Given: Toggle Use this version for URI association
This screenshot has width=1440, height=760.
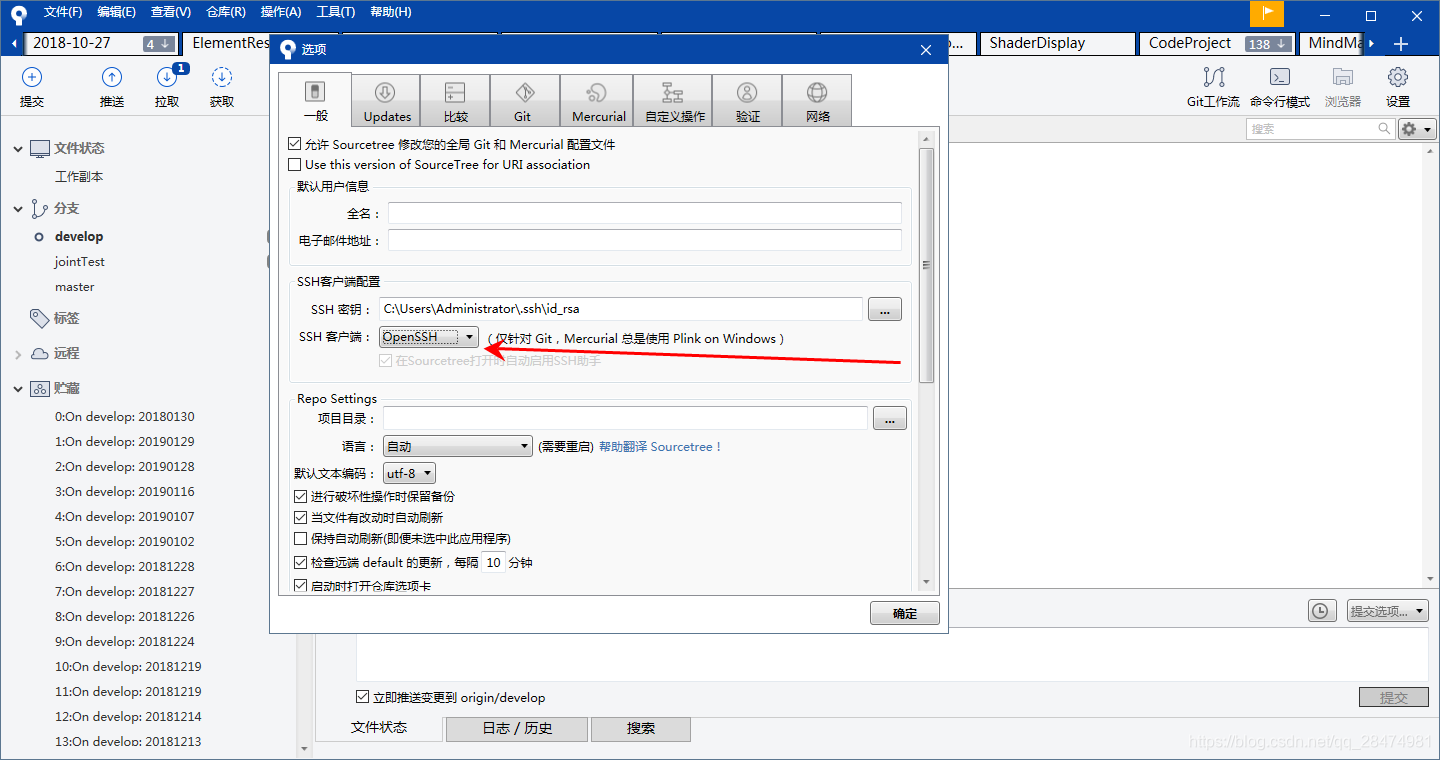Looking at the screenshot, I should (x=294, y=164).
